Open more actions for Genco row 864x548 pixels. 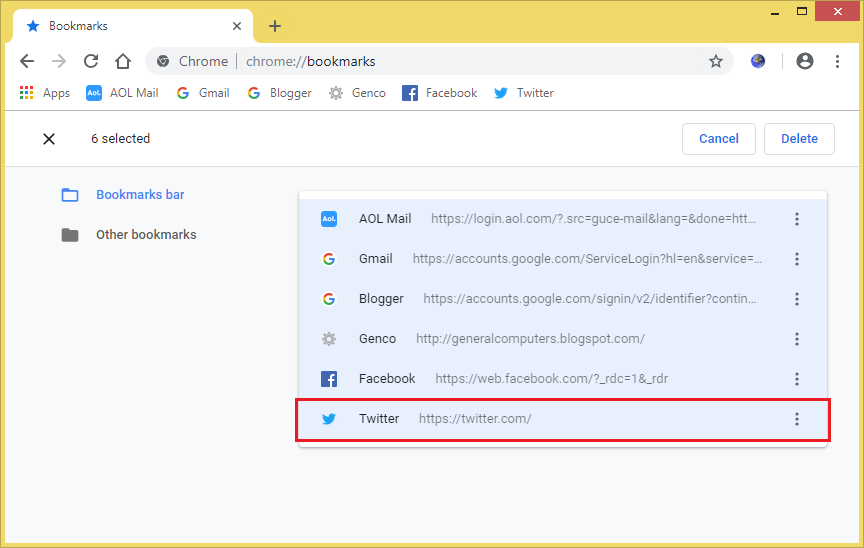pyautogui.click(x=796, y=339)
